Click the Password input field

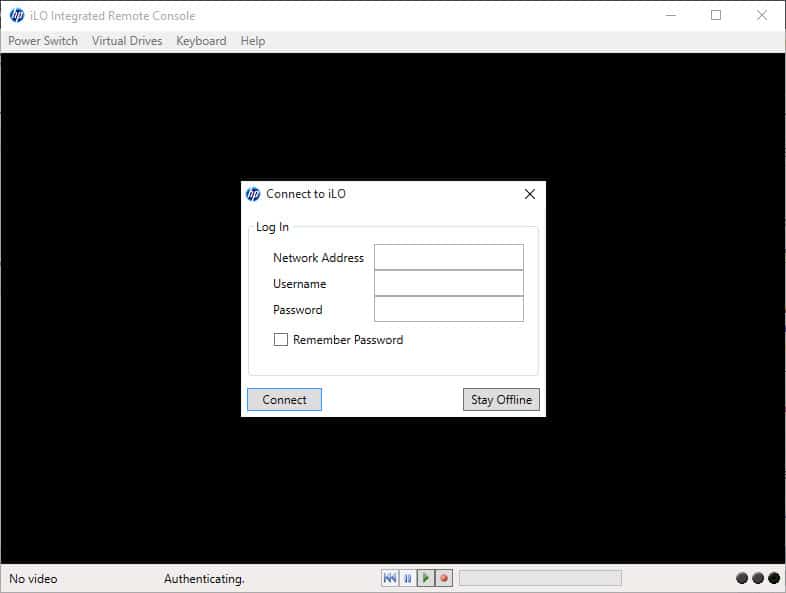pos(449,309)
